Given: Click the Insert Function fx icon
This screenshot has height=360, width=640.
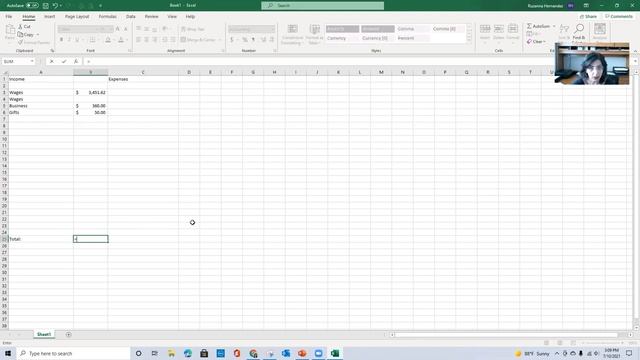Looking at the screenshot, I should (76, 61).
